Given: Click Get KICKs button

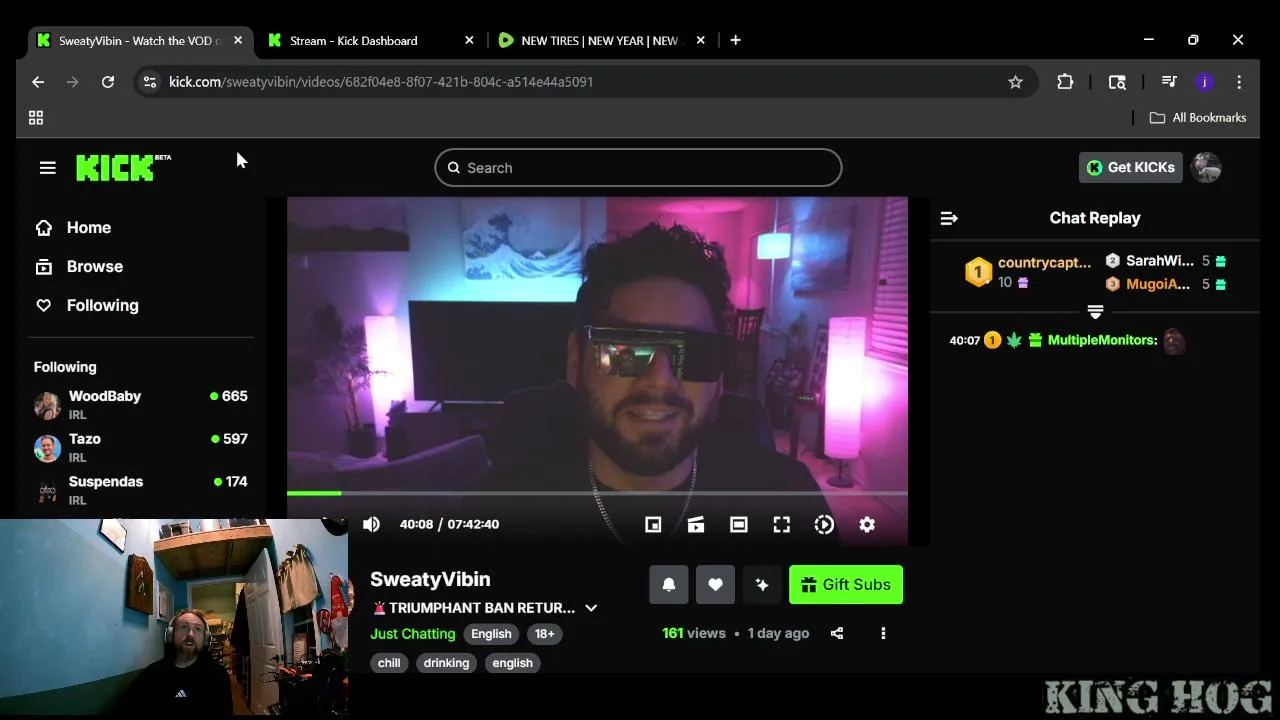Looking at the screenshot, I should [x=1131, y=168].
